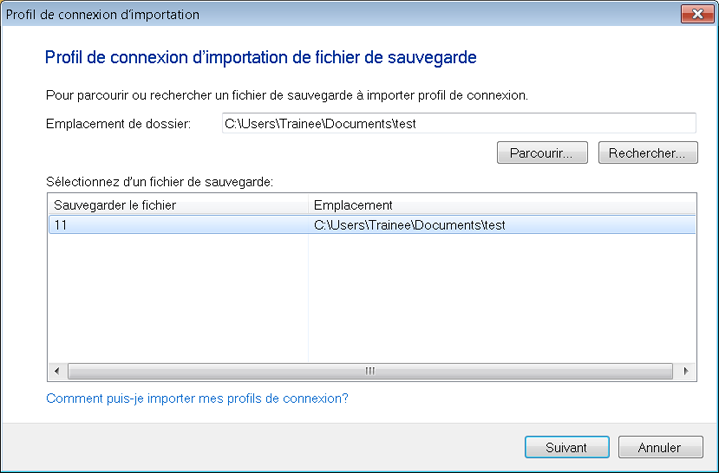
Task: Click empty area of the backup file list
Action: (370, 300)
